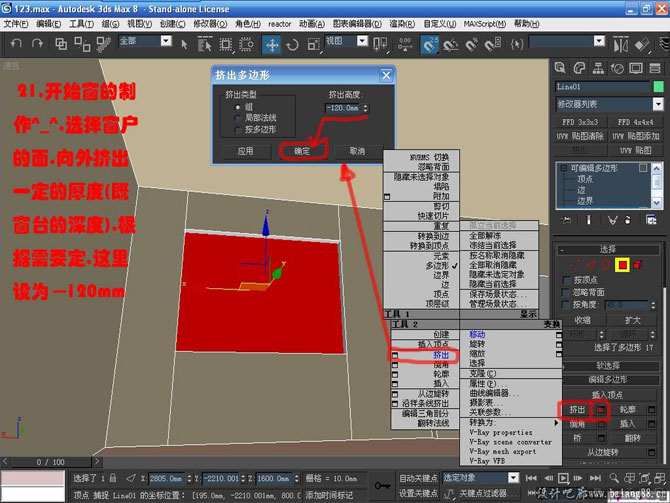This screenshot has width=670, height=503.
Task: Click 应用 in the extrude dialog
Action: click(x=245, y=151)
